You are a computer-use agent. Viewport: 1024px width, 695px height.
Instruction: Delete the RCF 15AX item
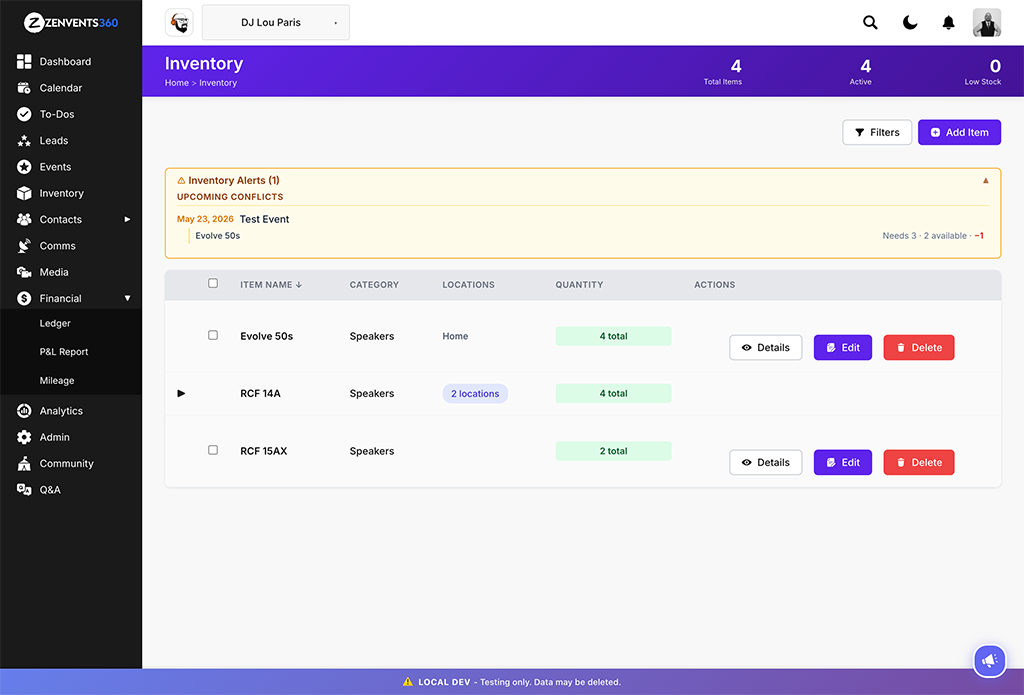tap(919, 462)
